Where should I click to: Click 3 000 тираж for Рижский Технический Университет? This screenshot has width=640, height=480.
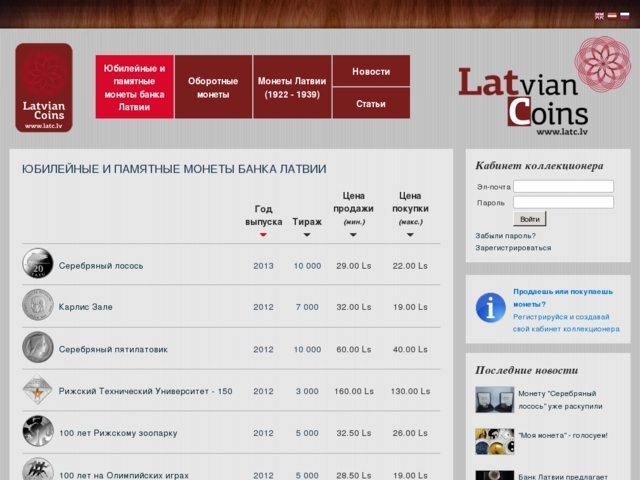307,391
